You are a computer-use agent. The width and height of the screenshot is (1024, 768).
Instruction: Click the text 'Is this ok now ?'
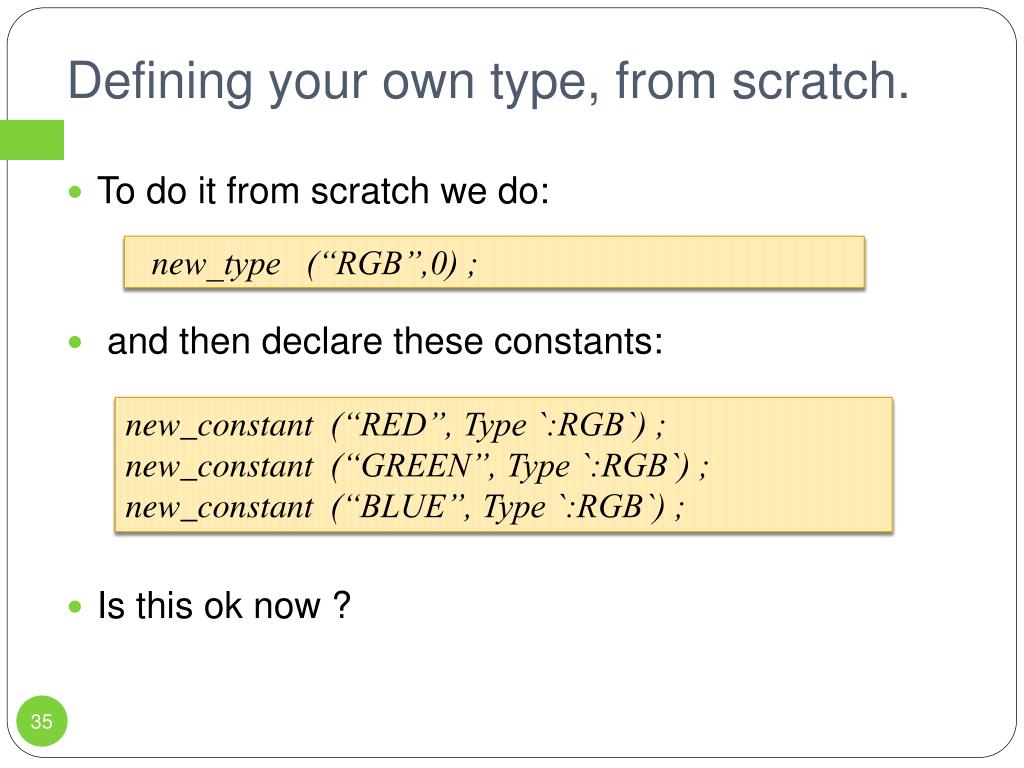pyautogui.click(x=224, y=606)
